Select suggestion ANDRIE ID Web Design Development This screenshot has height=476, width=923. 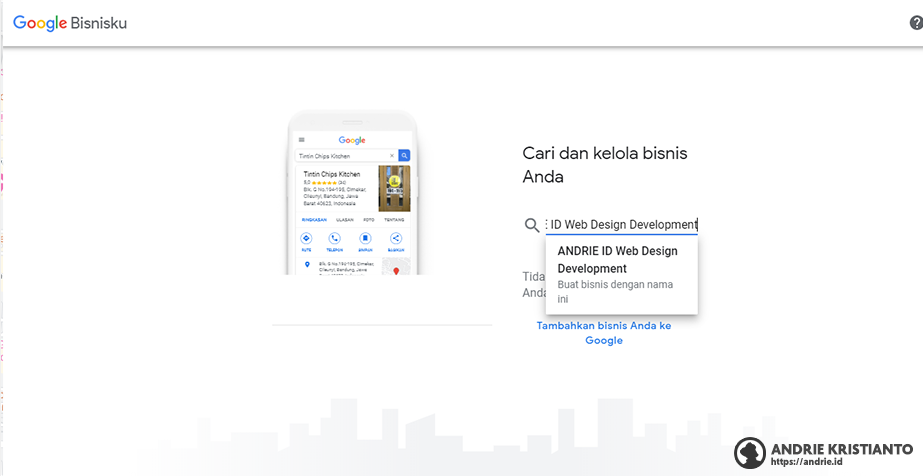(x=622, y=275)
